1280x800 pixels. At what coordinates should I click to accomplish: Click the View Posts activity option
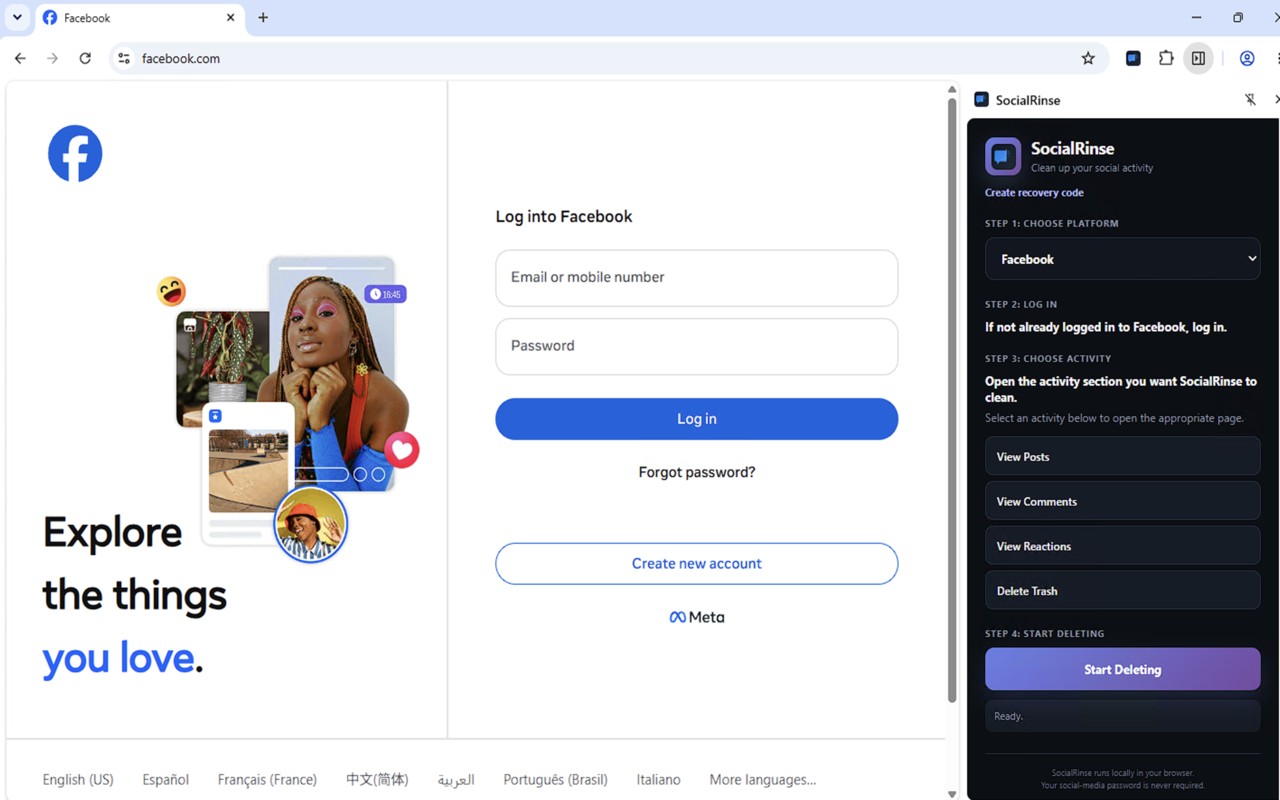pyautogui.click(x=1122, y=456)
